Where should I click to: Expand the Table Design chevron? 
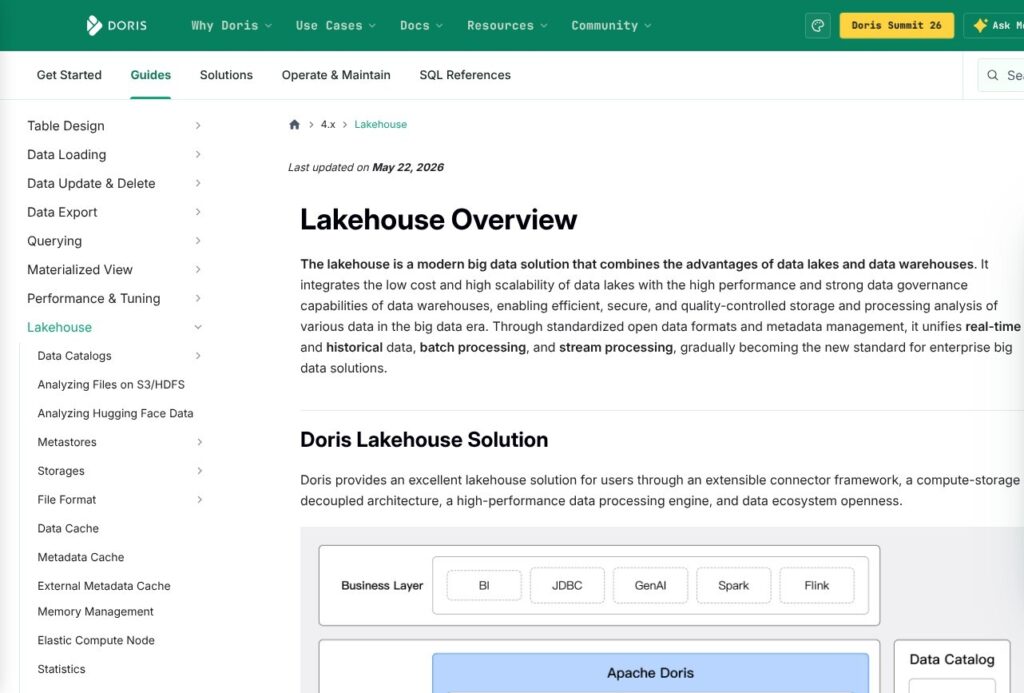pyautogui.click(x=198, y=125)
